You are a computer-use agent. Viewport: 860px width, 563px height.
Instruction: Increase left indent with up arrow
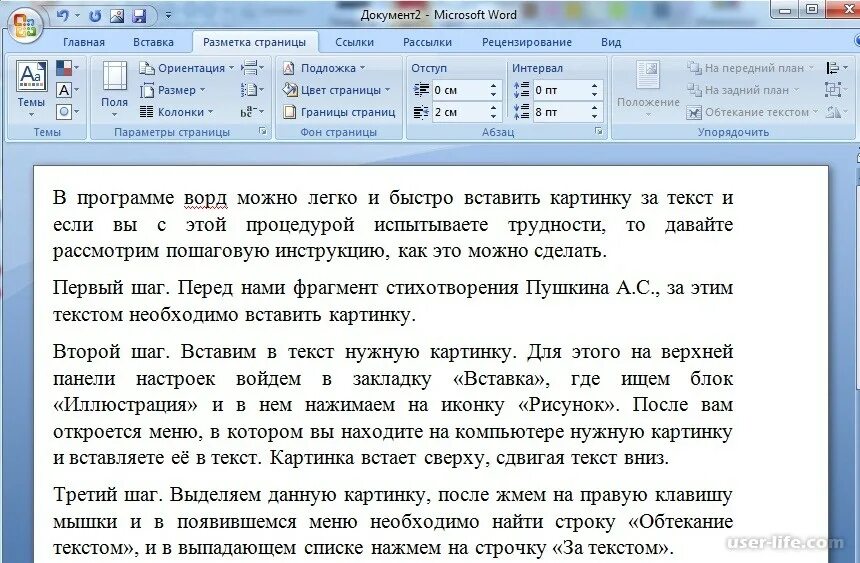(494, 86)
